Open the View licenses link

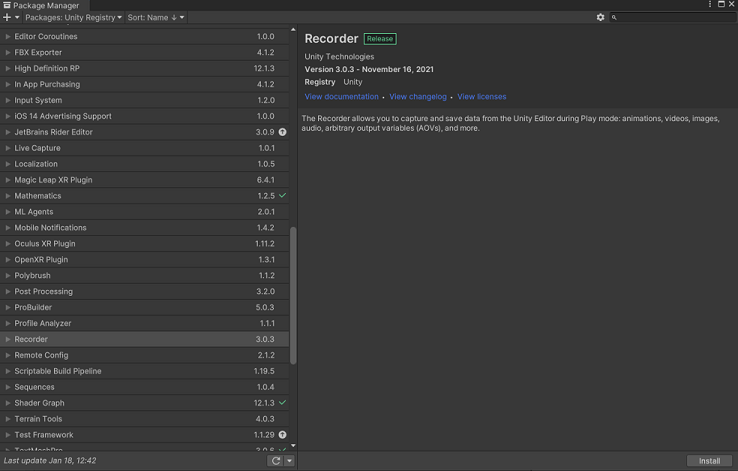point(481,96)
